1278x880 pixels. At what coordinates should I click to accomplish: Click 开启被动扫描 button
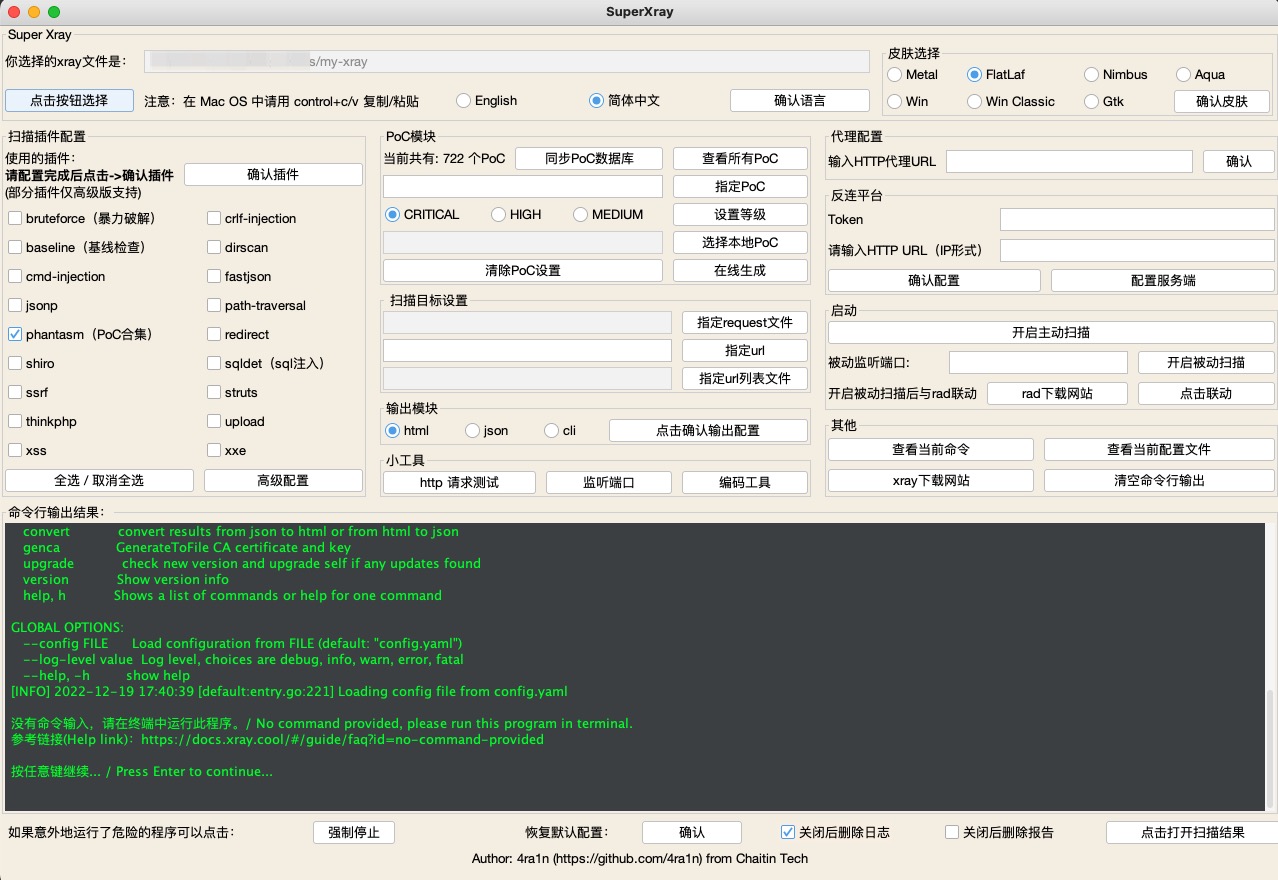pyautogui.click(x=1206, y=362)
